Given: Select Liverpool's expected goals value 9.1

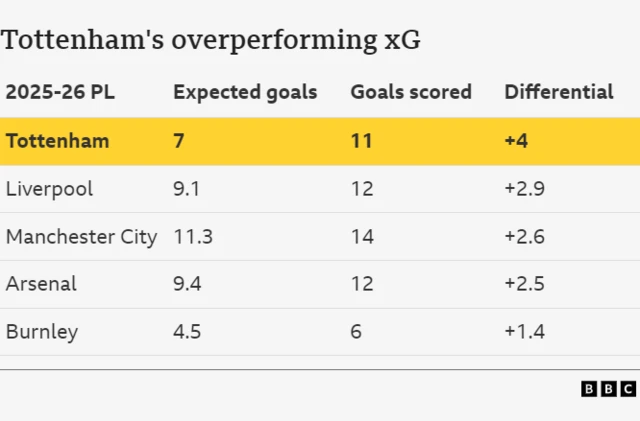Looking at the screenshot, I should 187,188.
